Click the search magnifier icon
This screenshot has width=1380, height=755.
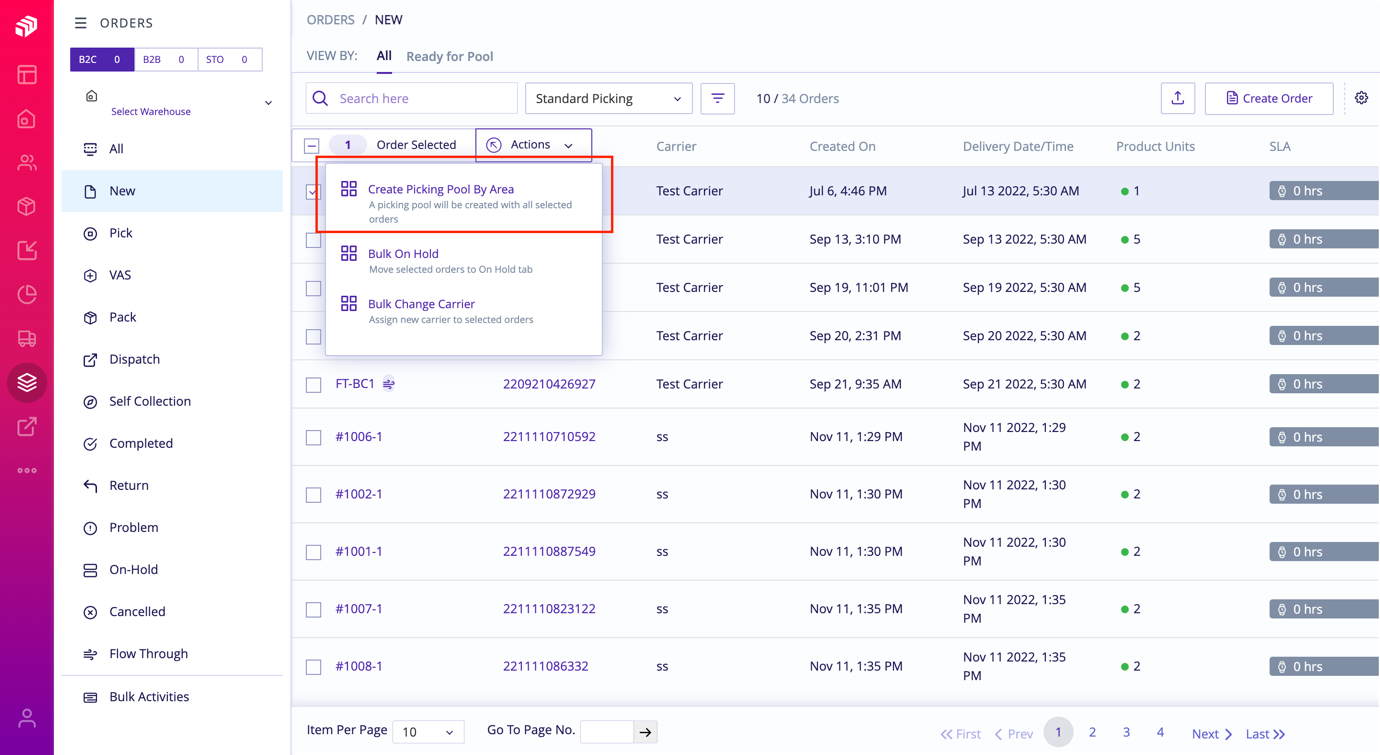(x=320, y=98)
